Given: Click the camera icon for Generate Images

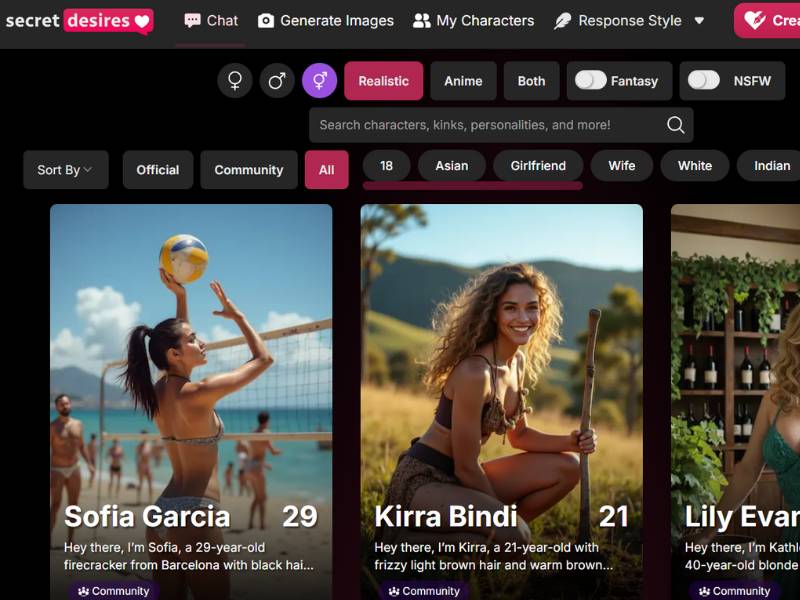Looking at the screenshot, I should click(266, 21).
